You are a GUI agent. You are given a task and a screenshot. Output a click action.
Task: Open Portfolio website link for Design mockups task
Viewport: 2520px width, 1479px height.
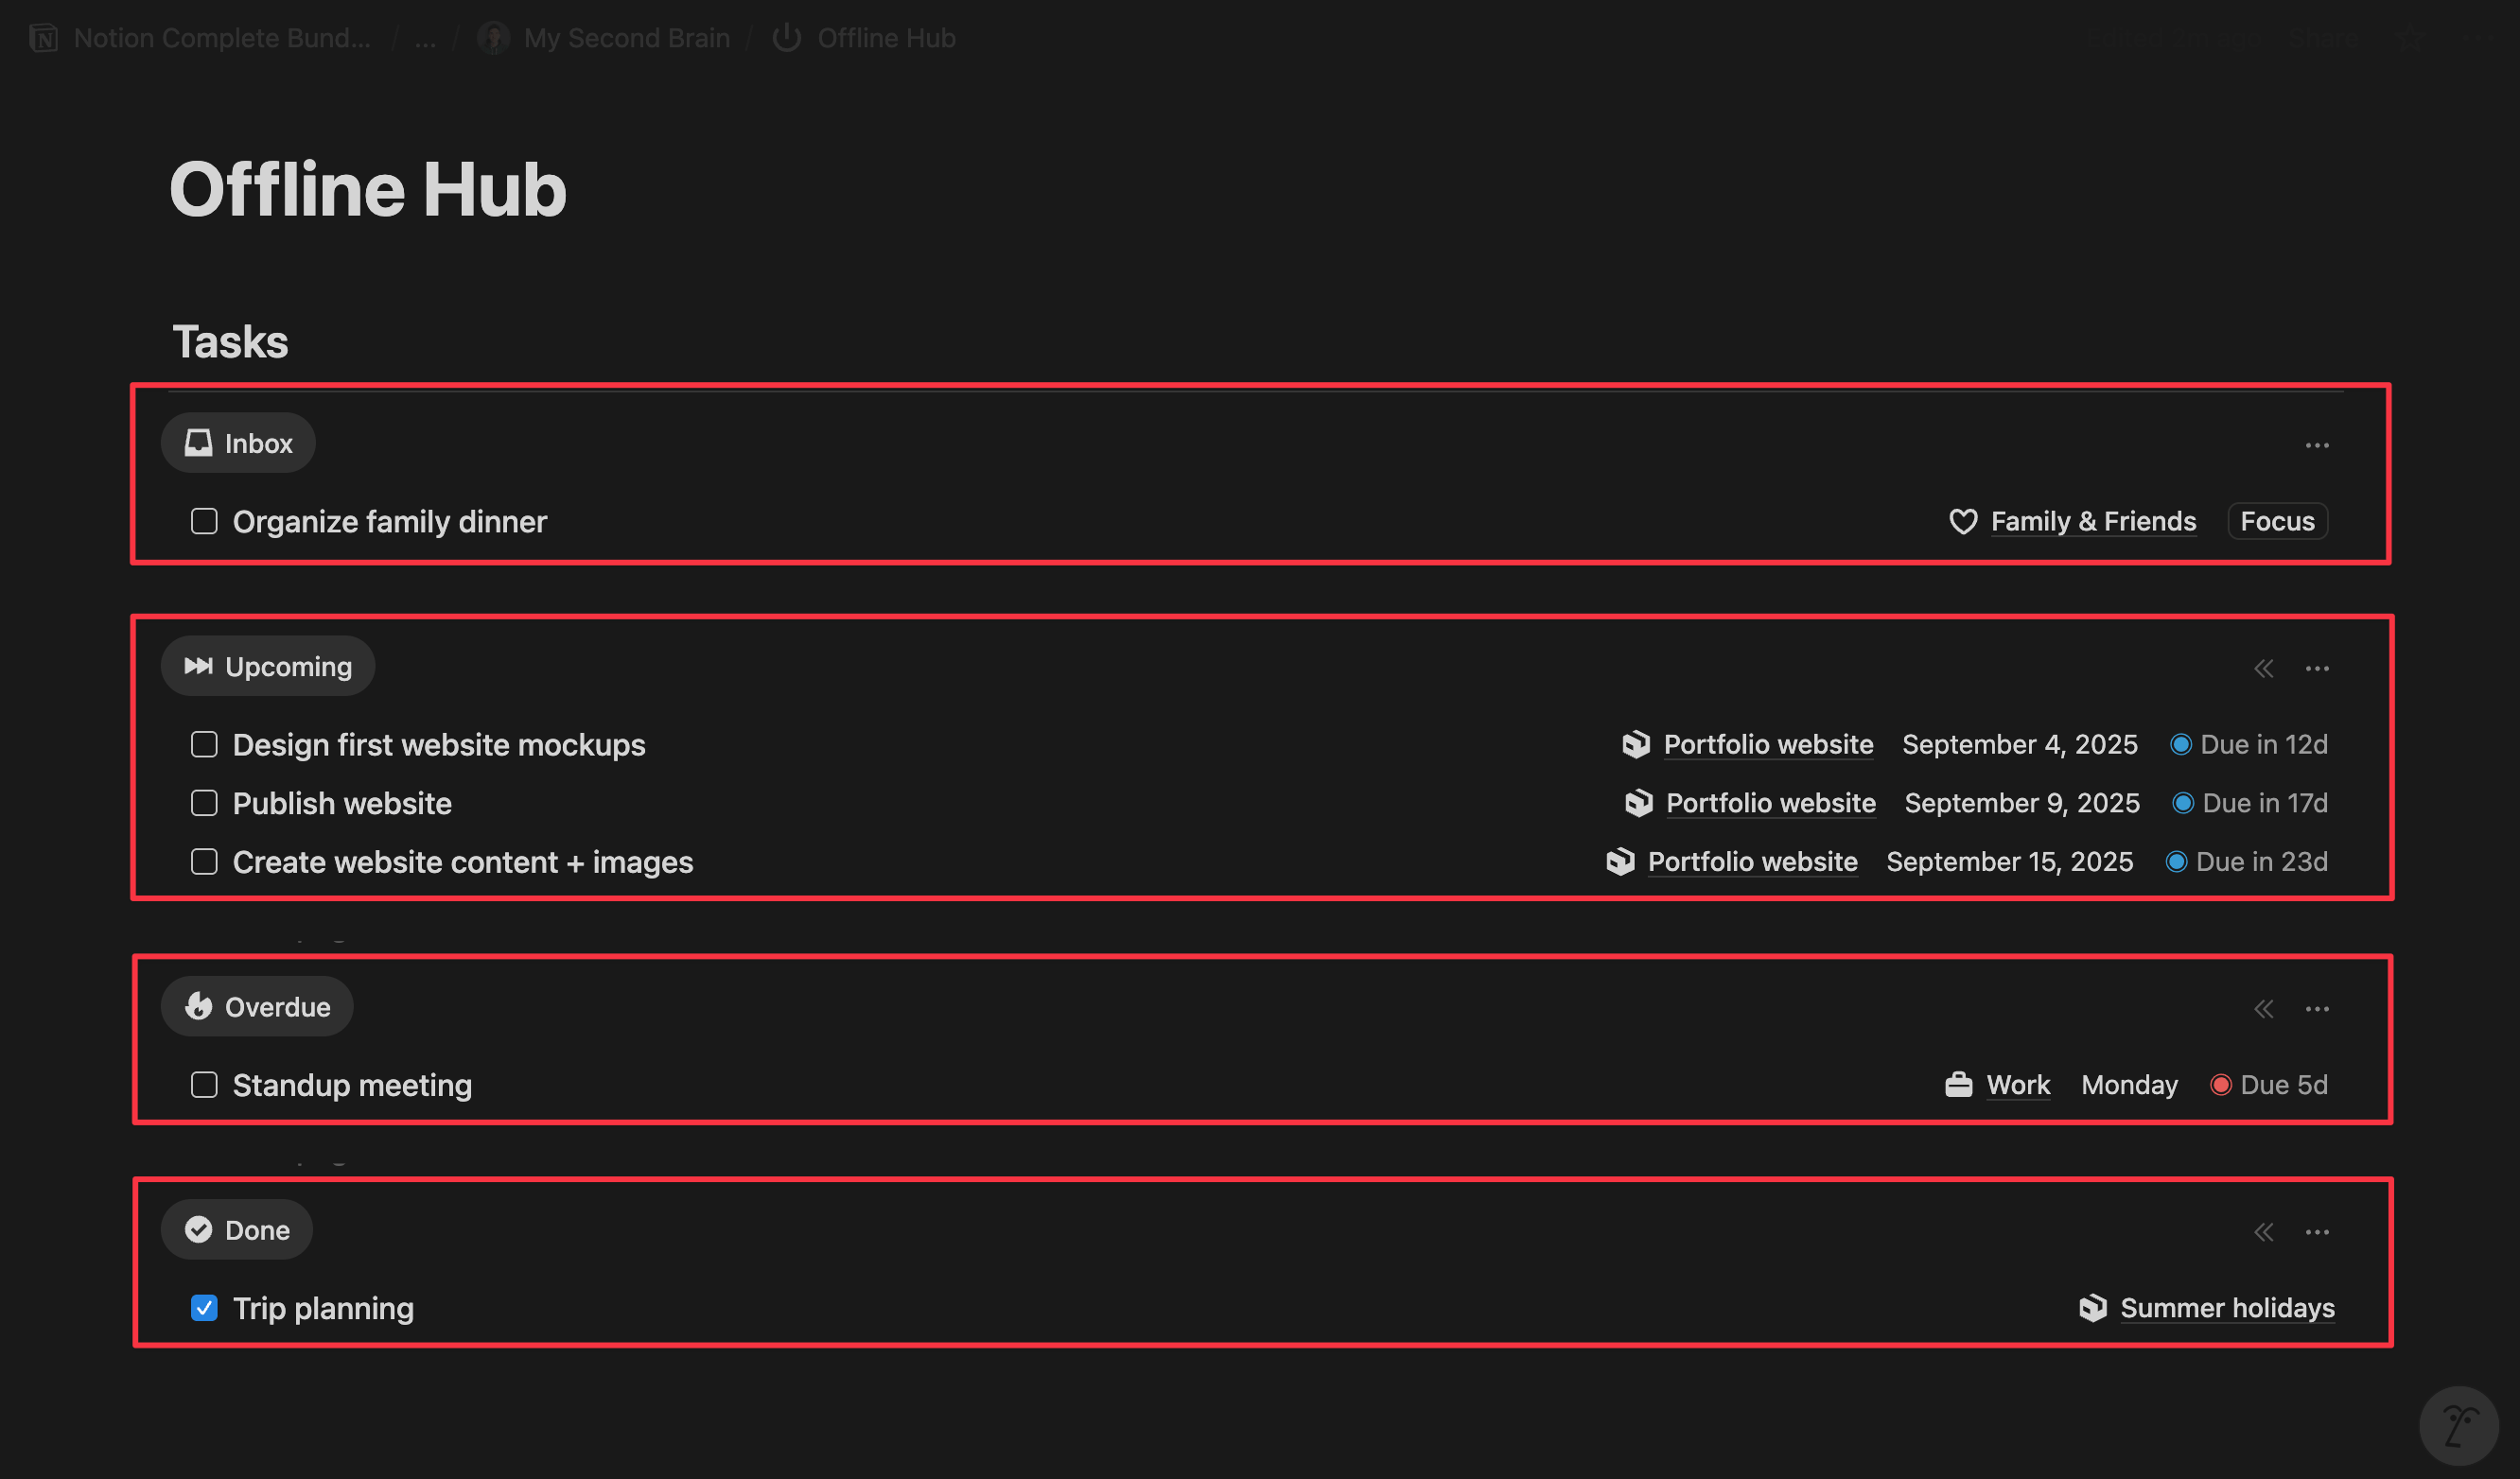click(1767, 745)
